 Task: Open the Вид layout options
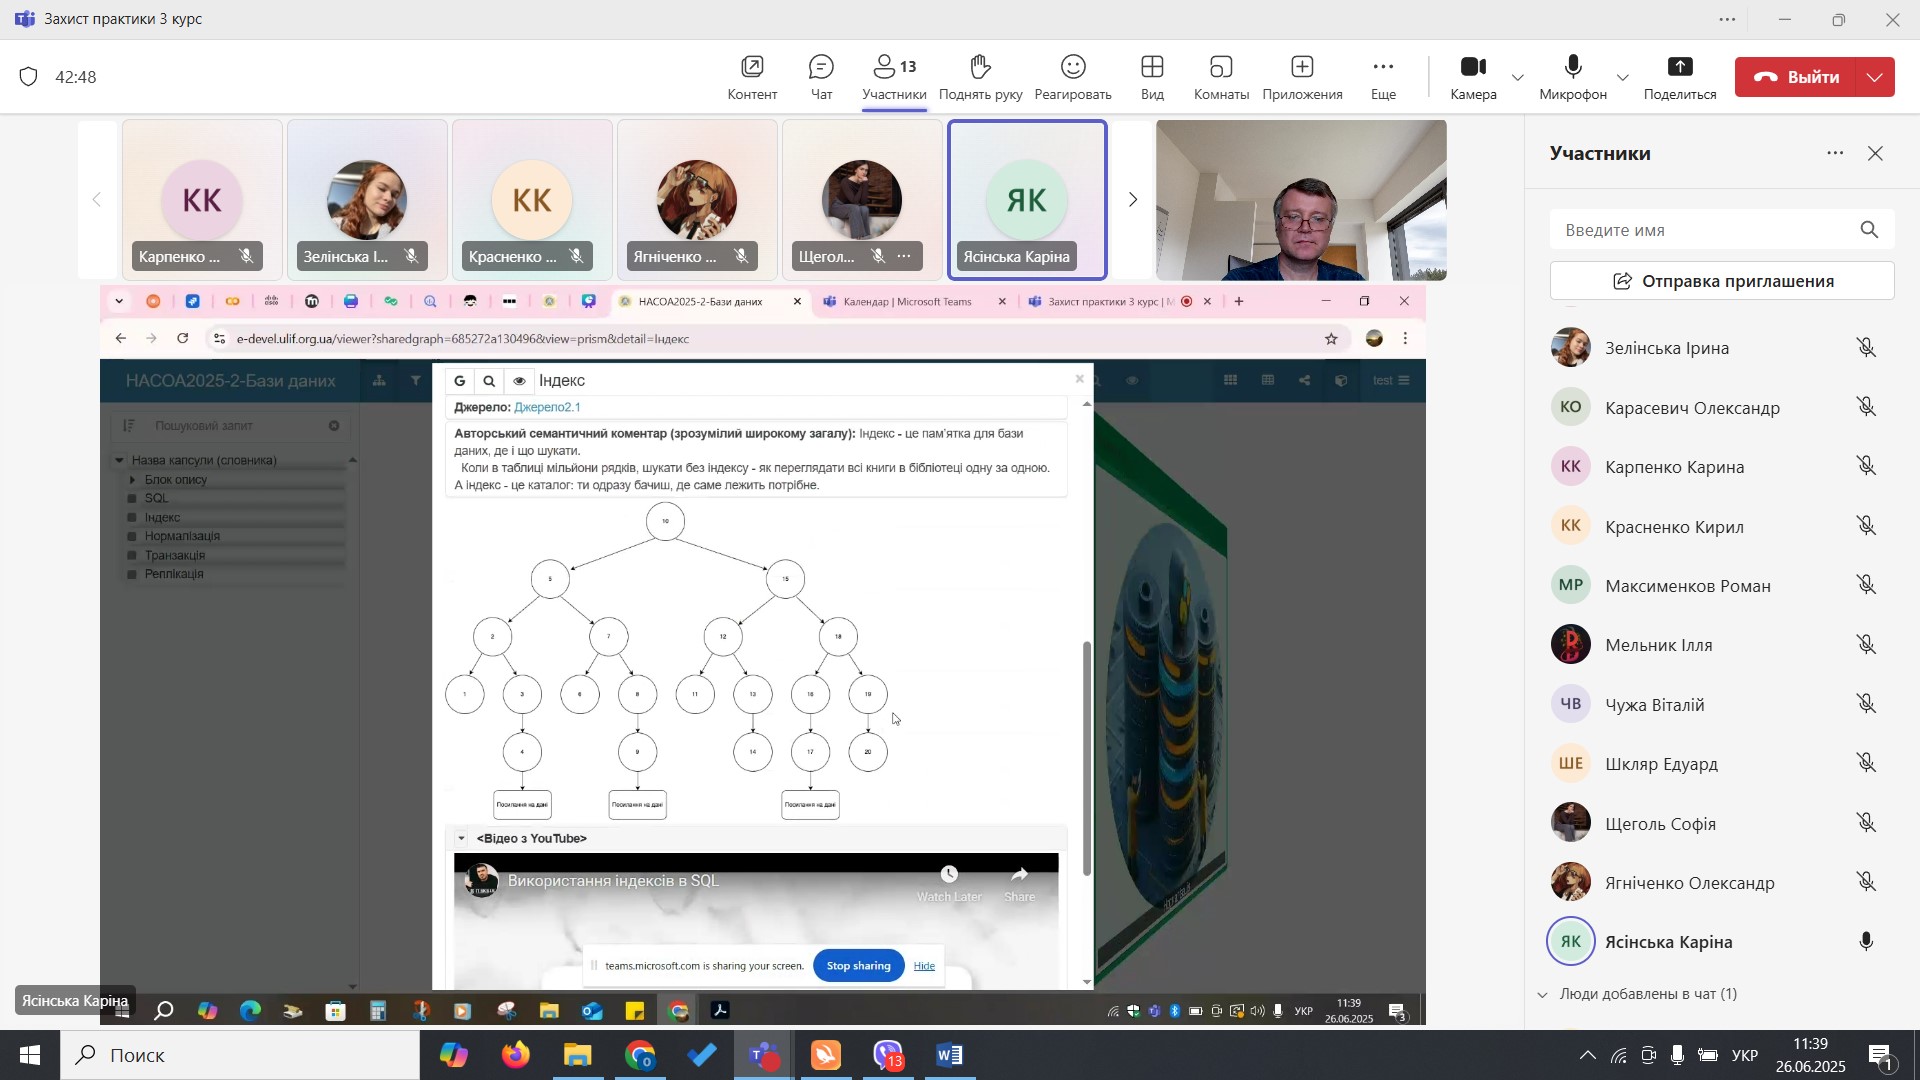tap(1152, 78)
